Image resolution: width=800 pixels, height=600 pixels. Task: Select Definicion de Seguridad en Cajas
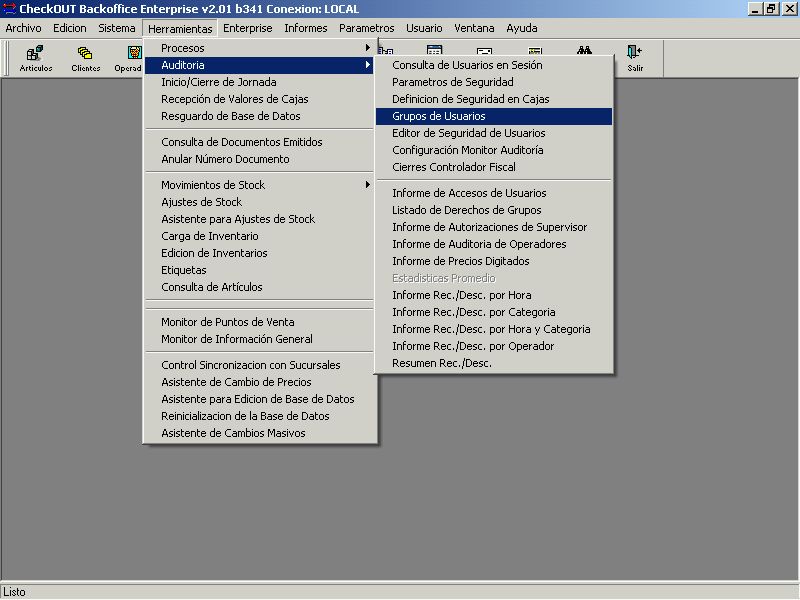[494, 99]
